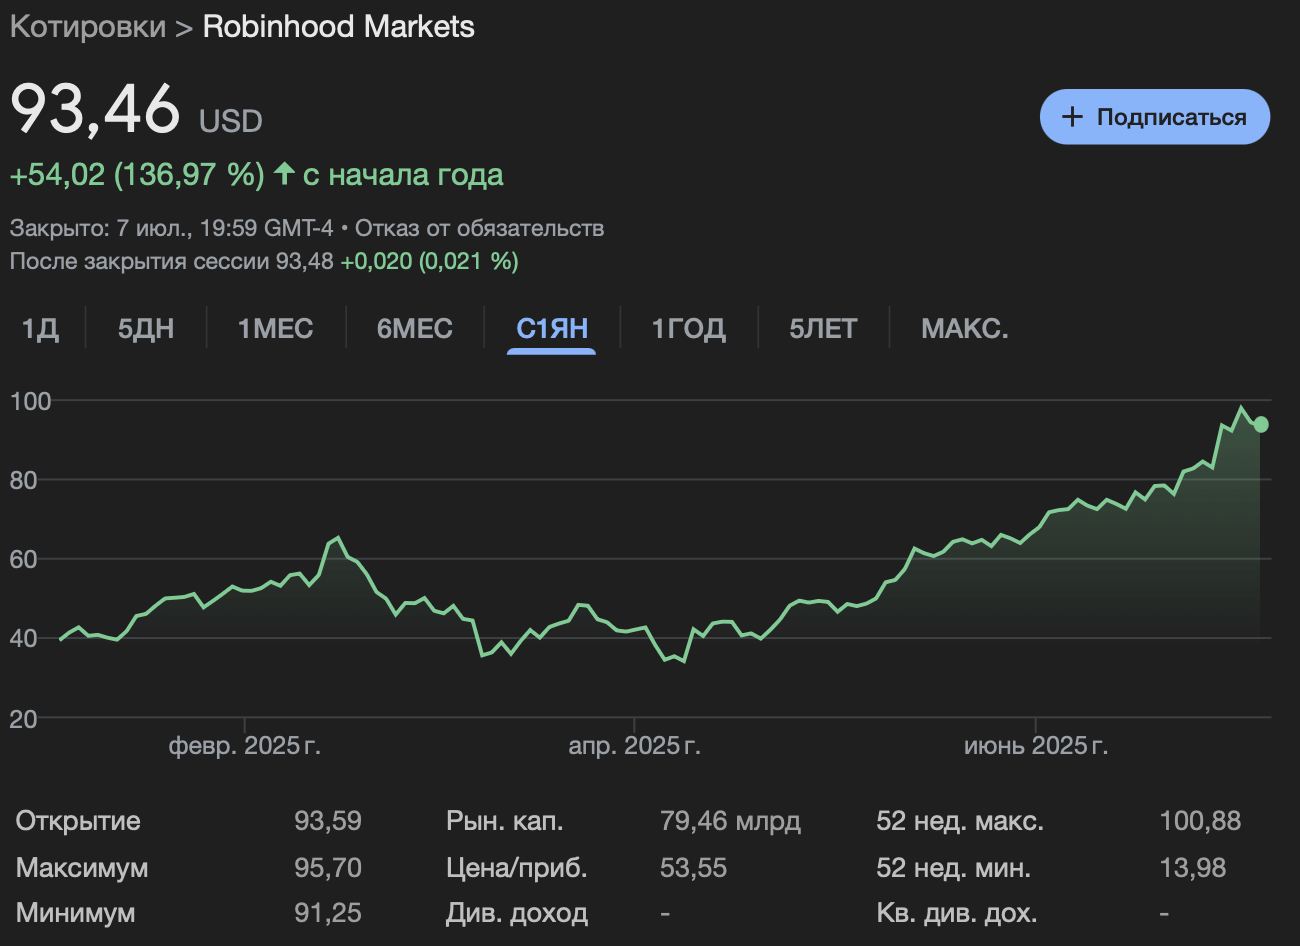Click the 80 y-axis label
The image size is (1300, 946).
23,481
